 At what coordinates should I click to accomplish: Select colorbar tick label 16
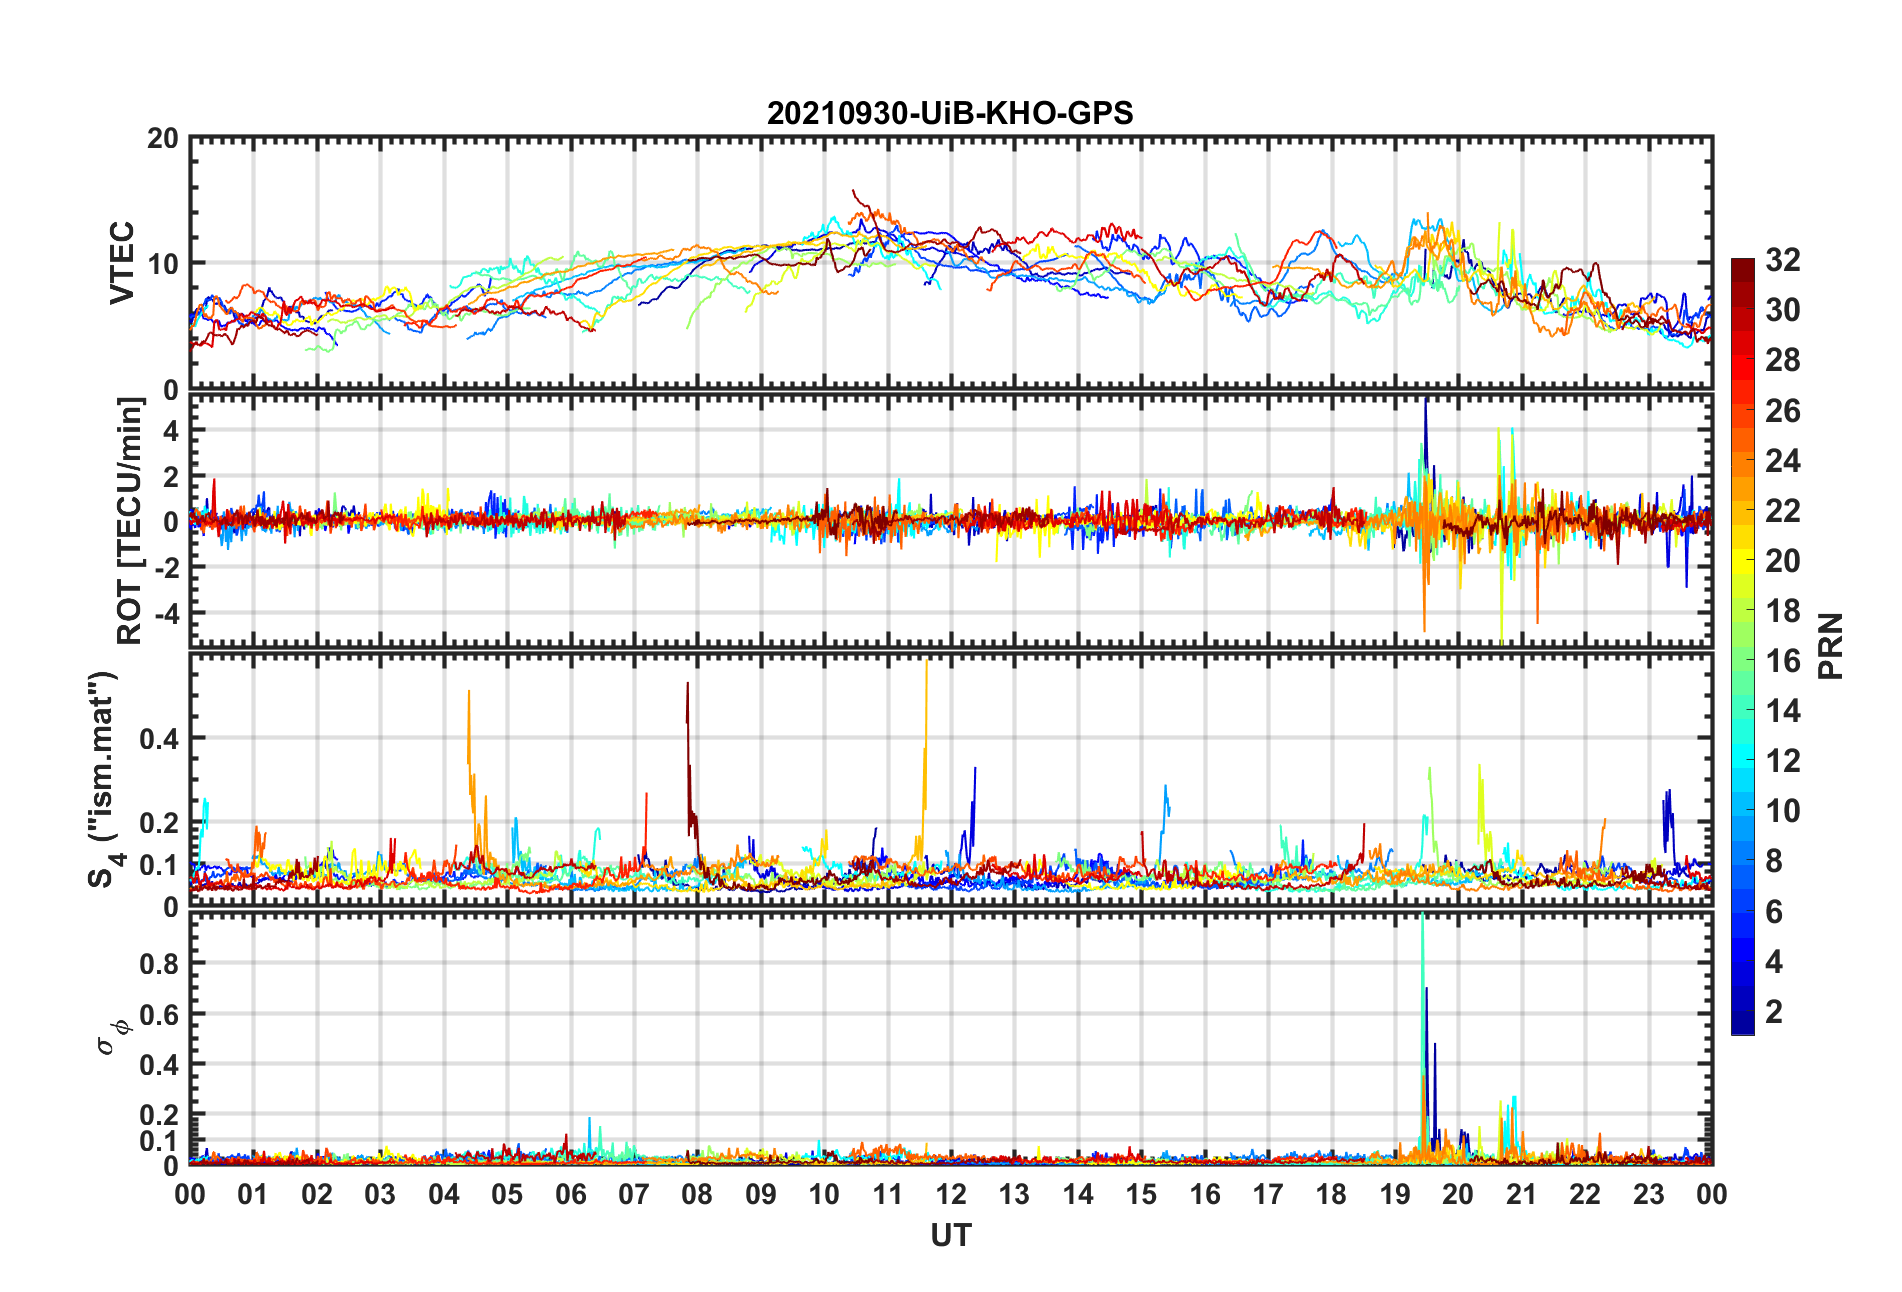click(1783, 661)
